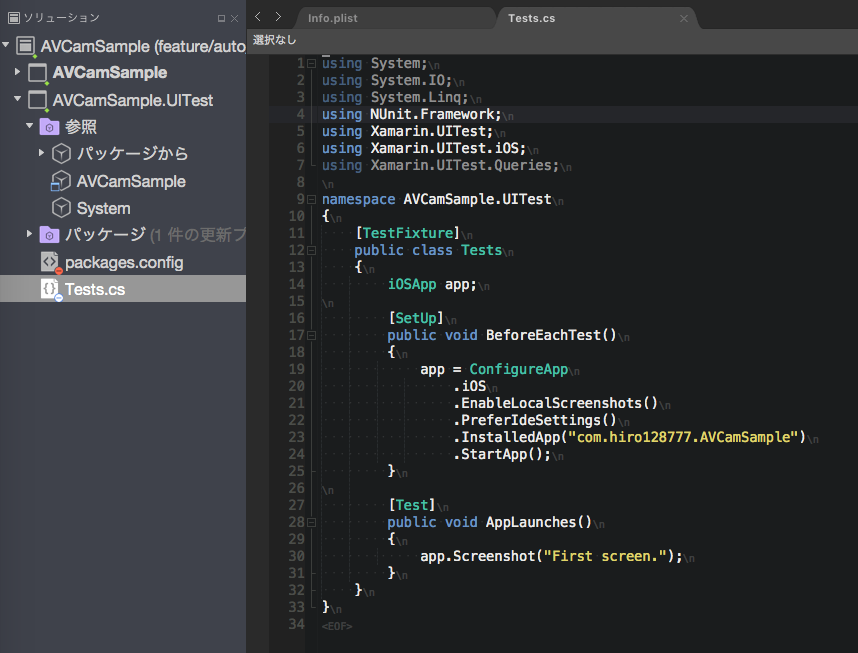The width and height of the screenshot is (858, 653).
Task: Click the パッケージから package icon
Action: pyautogui.click(x=61, y=154)
